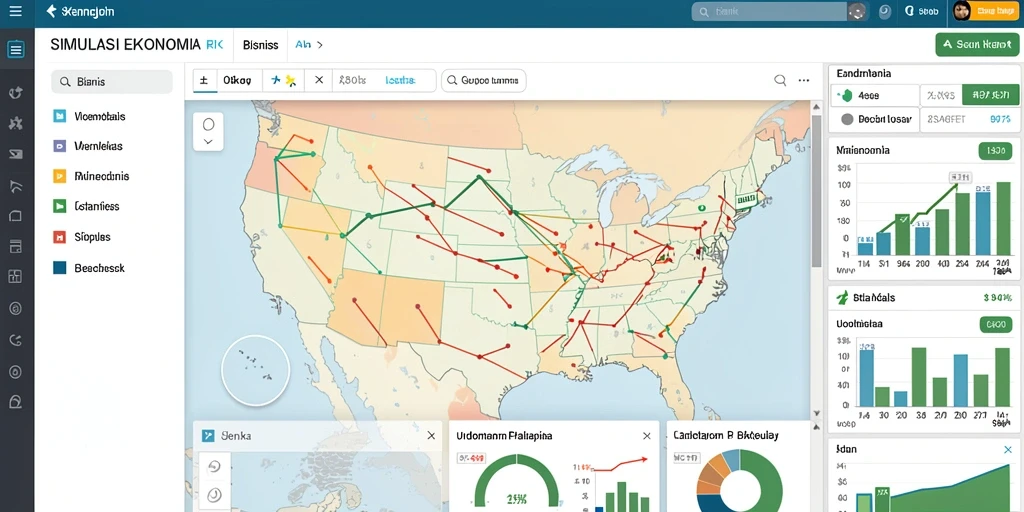Select the yellow-blue star tool icon
This screenshot has width=1024, height=512.
(284, 80)
